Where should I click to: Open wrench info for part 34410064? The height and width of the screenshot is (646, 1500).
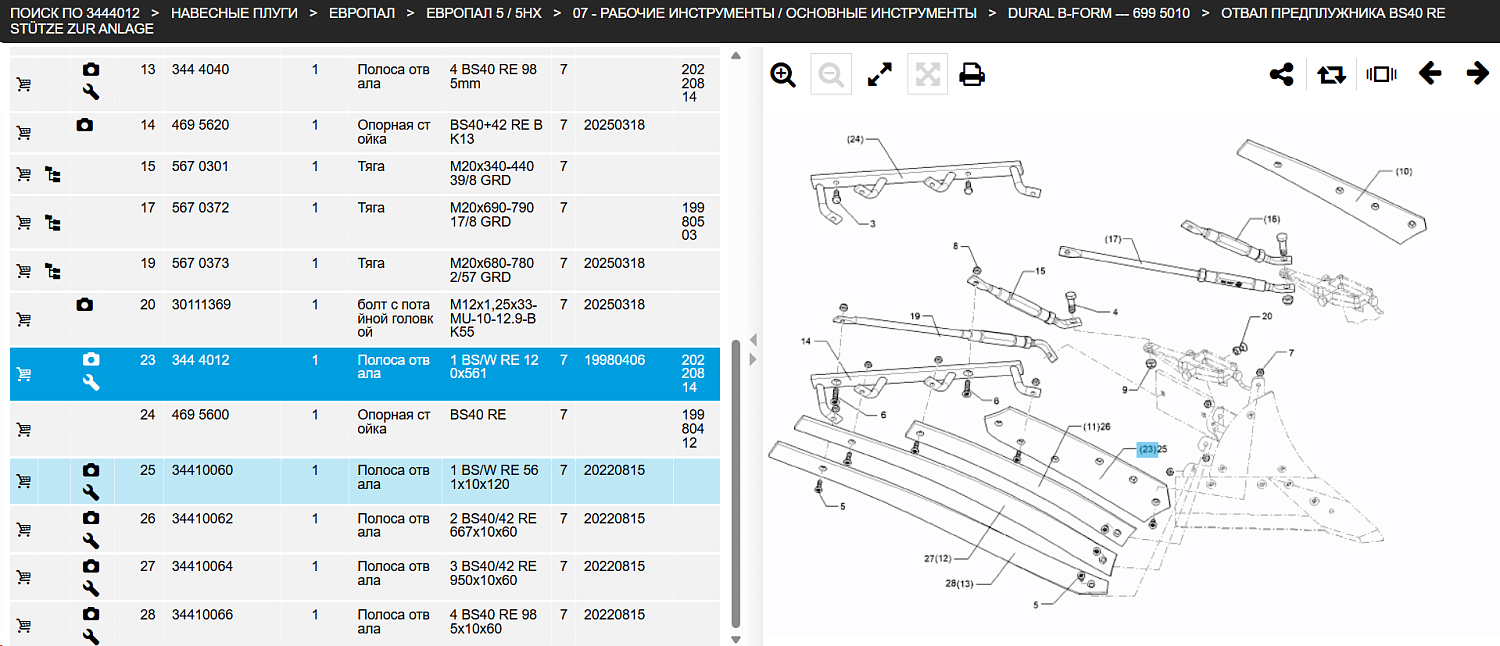(x=91, y=589)
